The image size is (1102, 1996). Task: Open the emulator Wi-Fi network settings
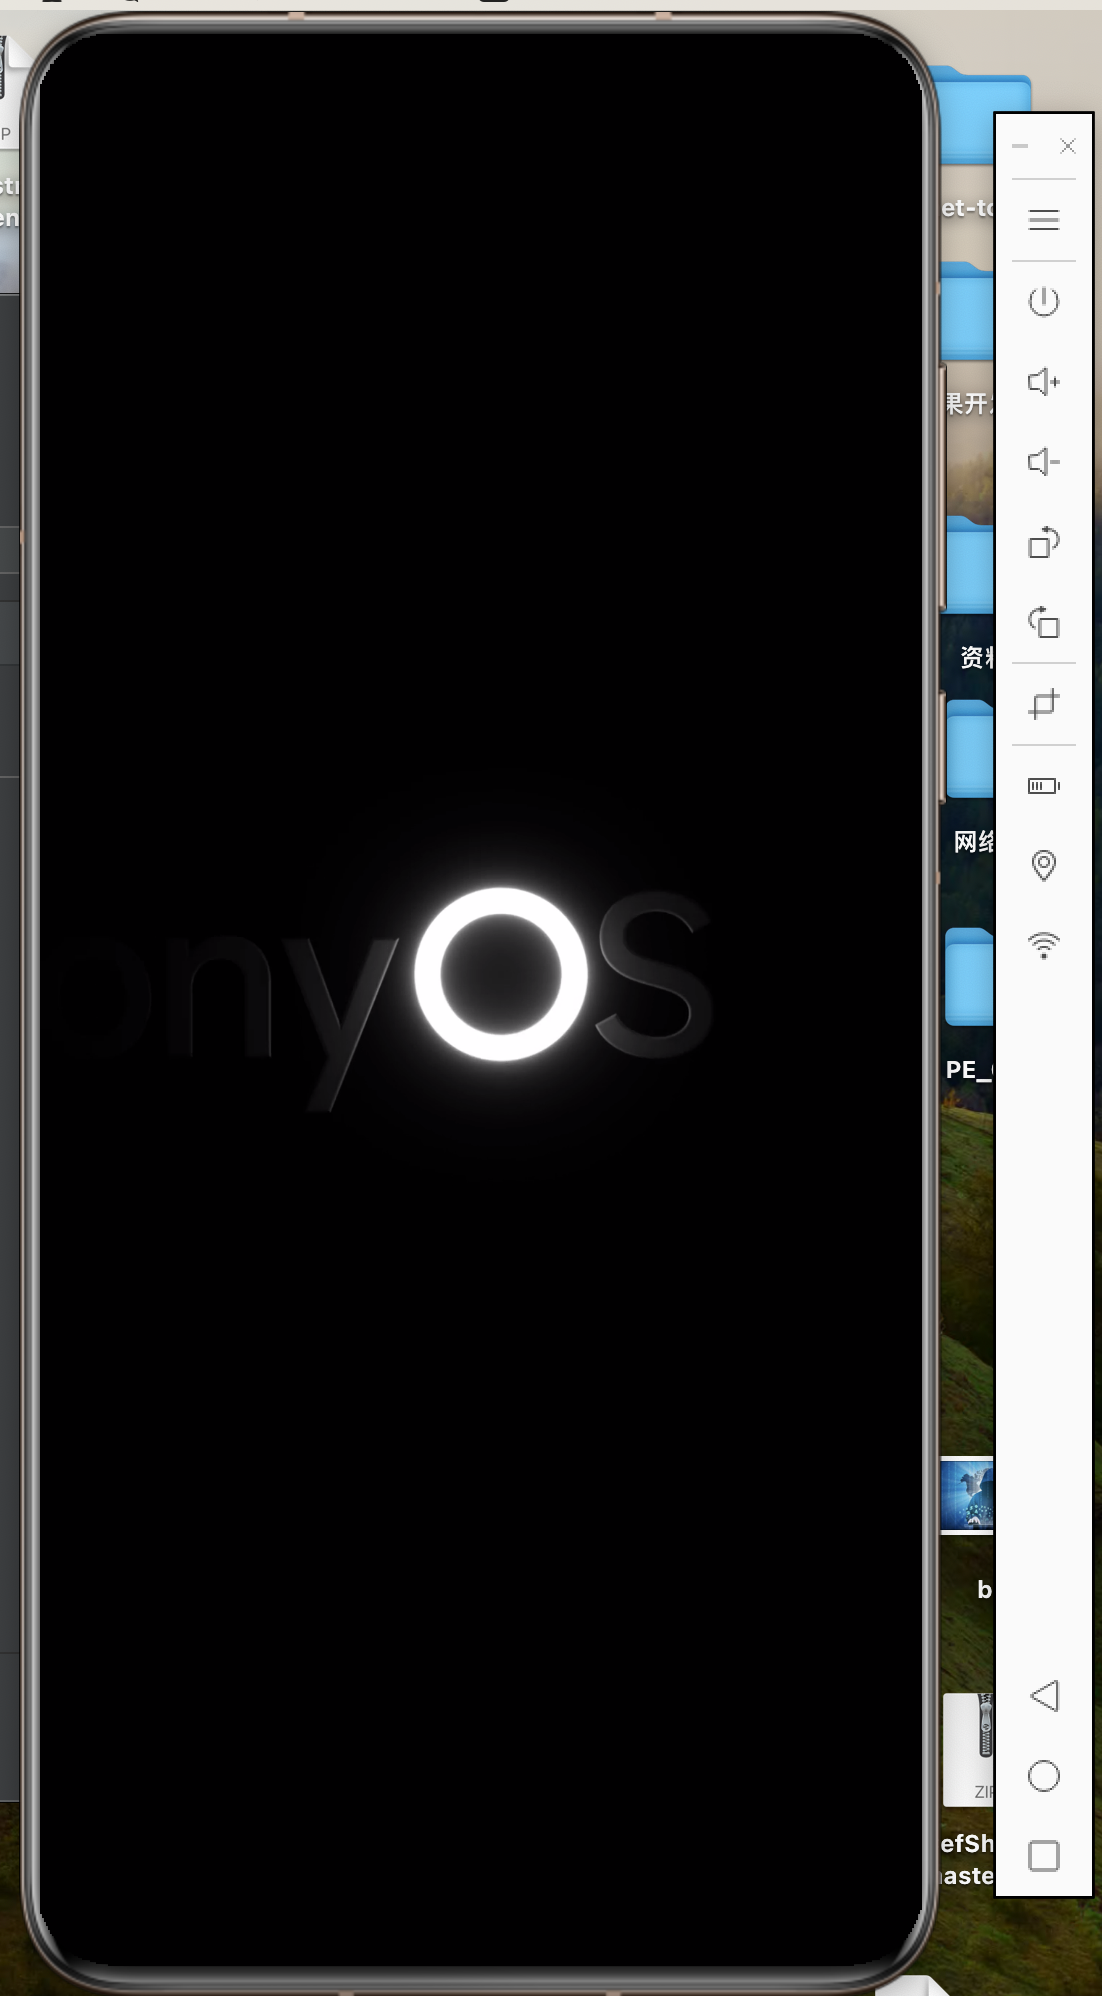click(1043, 945)
